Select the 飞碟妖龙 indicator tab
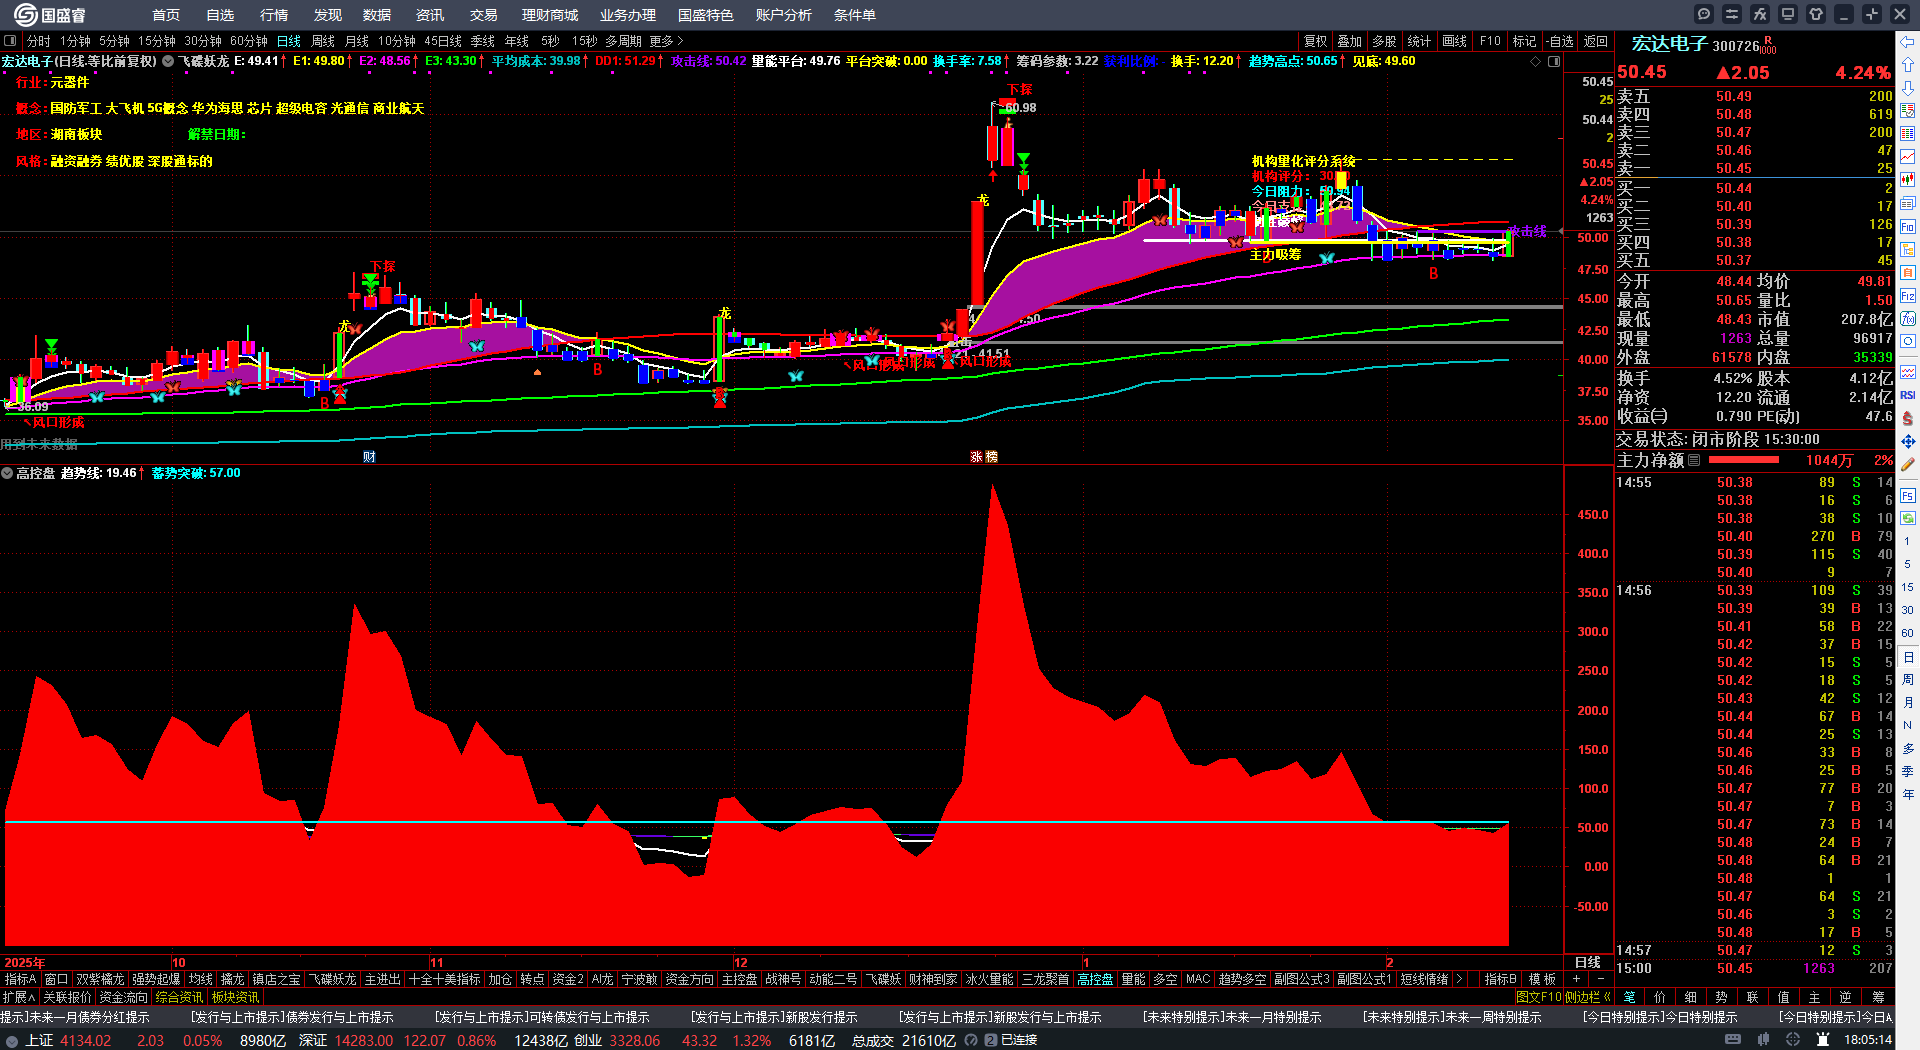Image resolution: width=1920 pixels, height=1050 pixels. [333, 979]
